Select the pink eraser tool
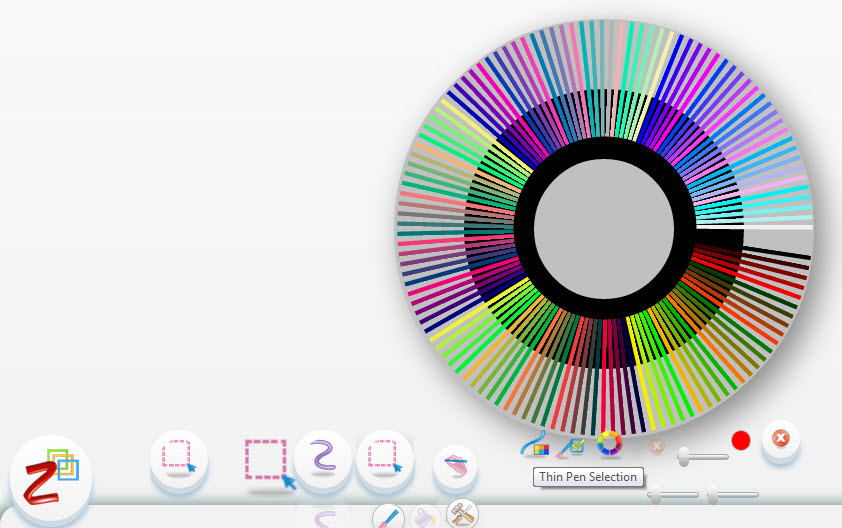This screenshot has width=842, height=528. coord(455,465)
